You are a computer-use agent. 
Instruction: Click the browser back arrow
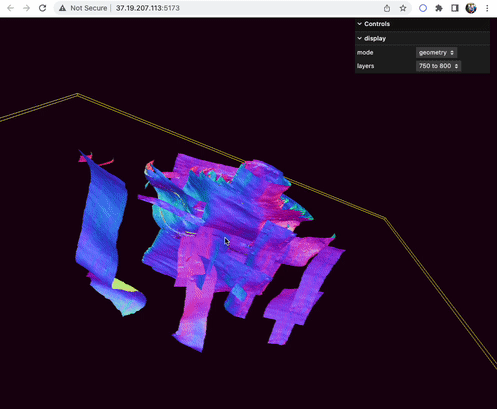tap(11, 8)
